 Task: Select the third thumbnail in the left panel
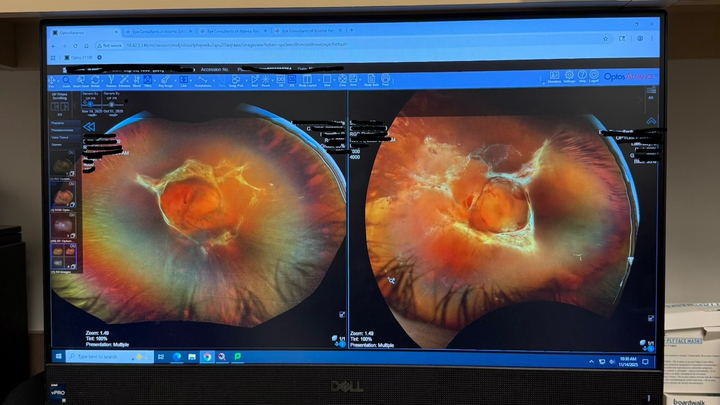click(x=63, y=222)
